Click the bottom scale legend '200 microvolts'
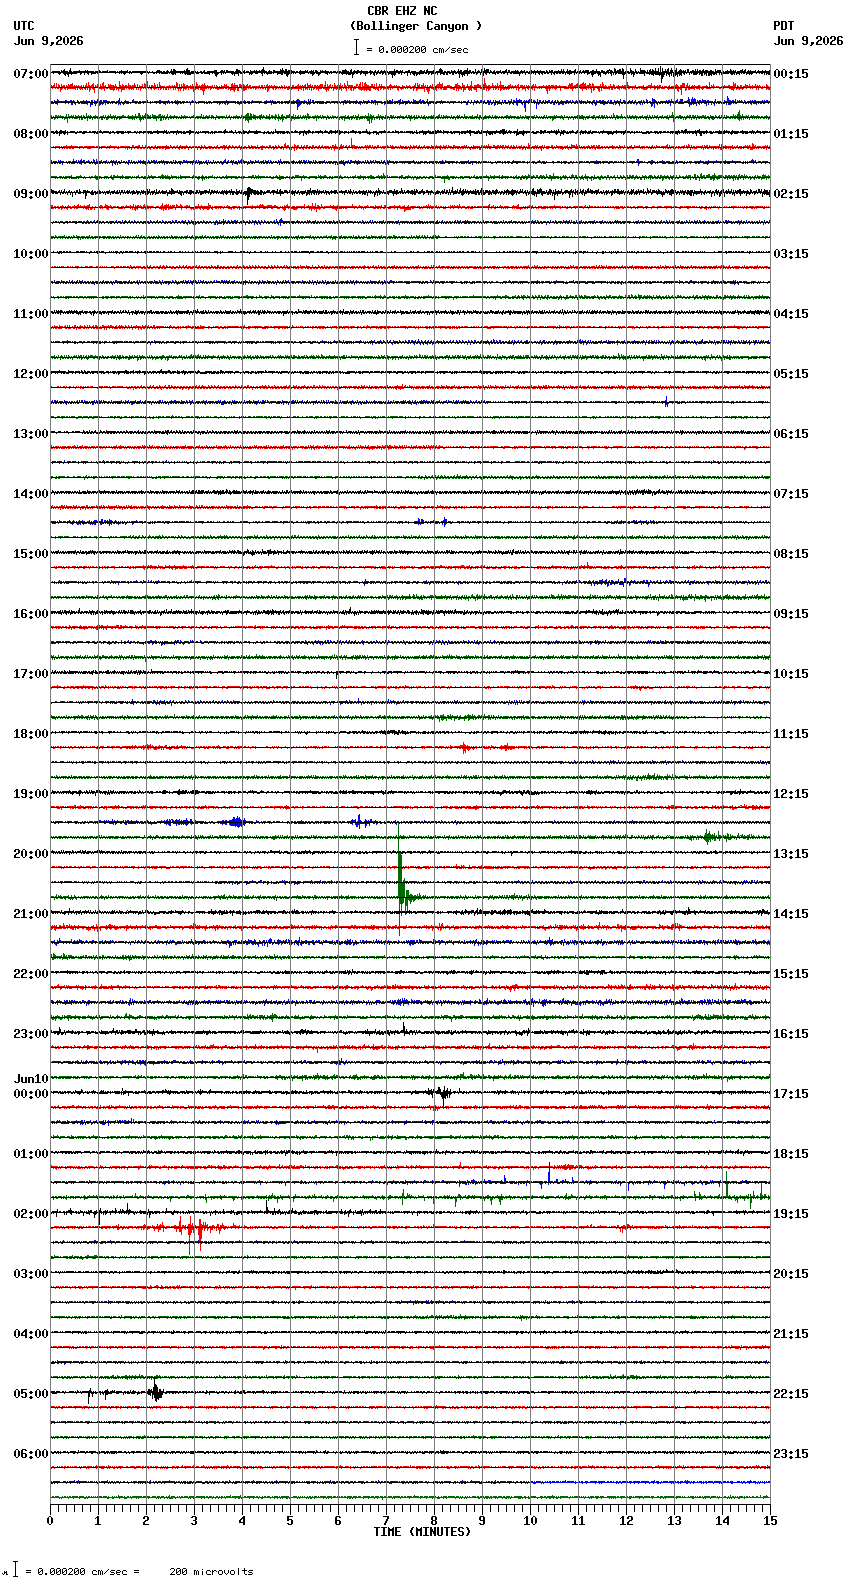The width and height of the screenshot is (850, 1584). pyautogui.click(x=211, y=1572)
